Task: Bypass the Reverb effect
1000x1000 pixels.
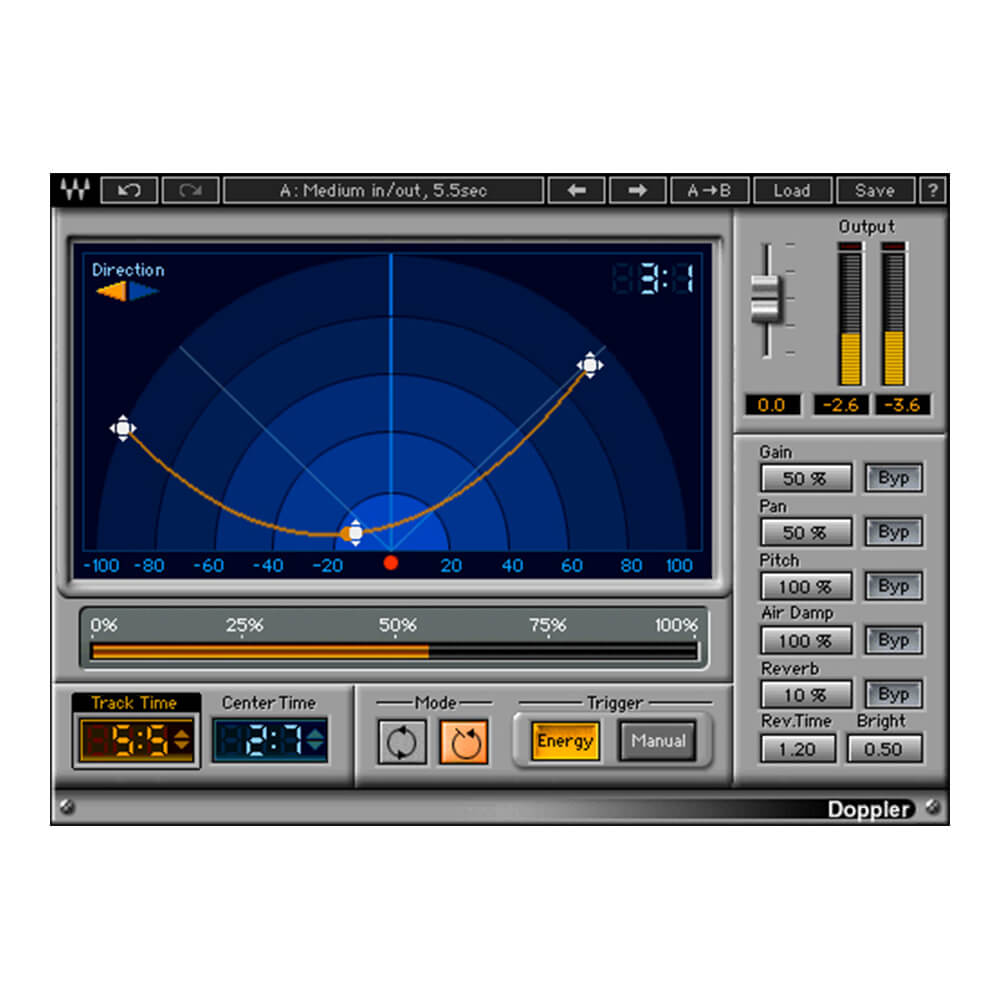Action: click(x=893, y=695)
